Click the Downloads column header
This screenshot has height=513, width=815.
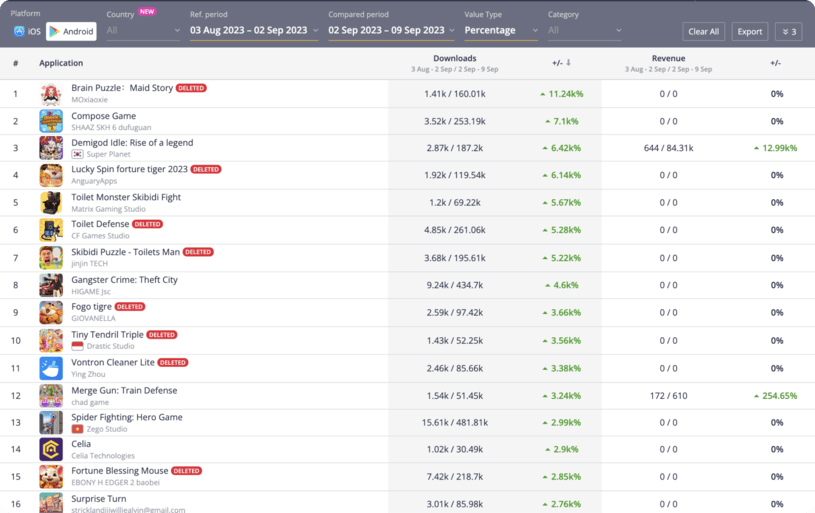pos(455,58)
